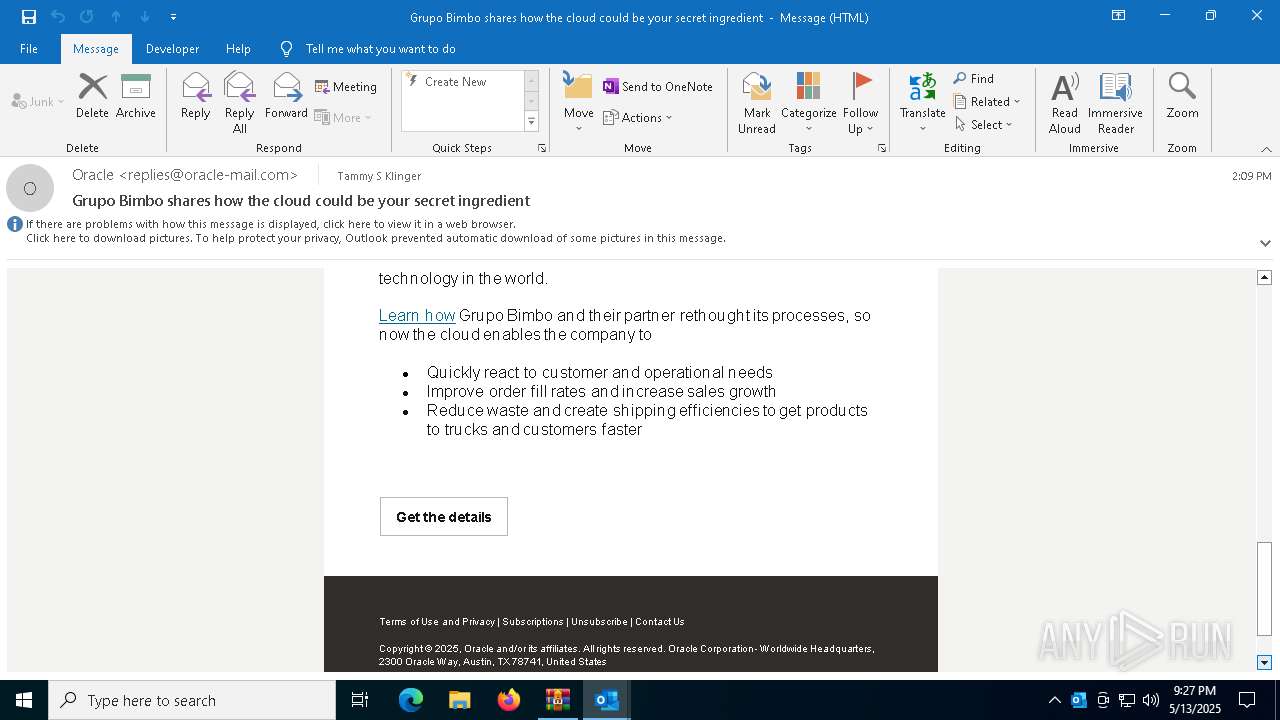1280x720 pixels.
Task: Open the Follow Up dropdown
Action: [860, 102]
